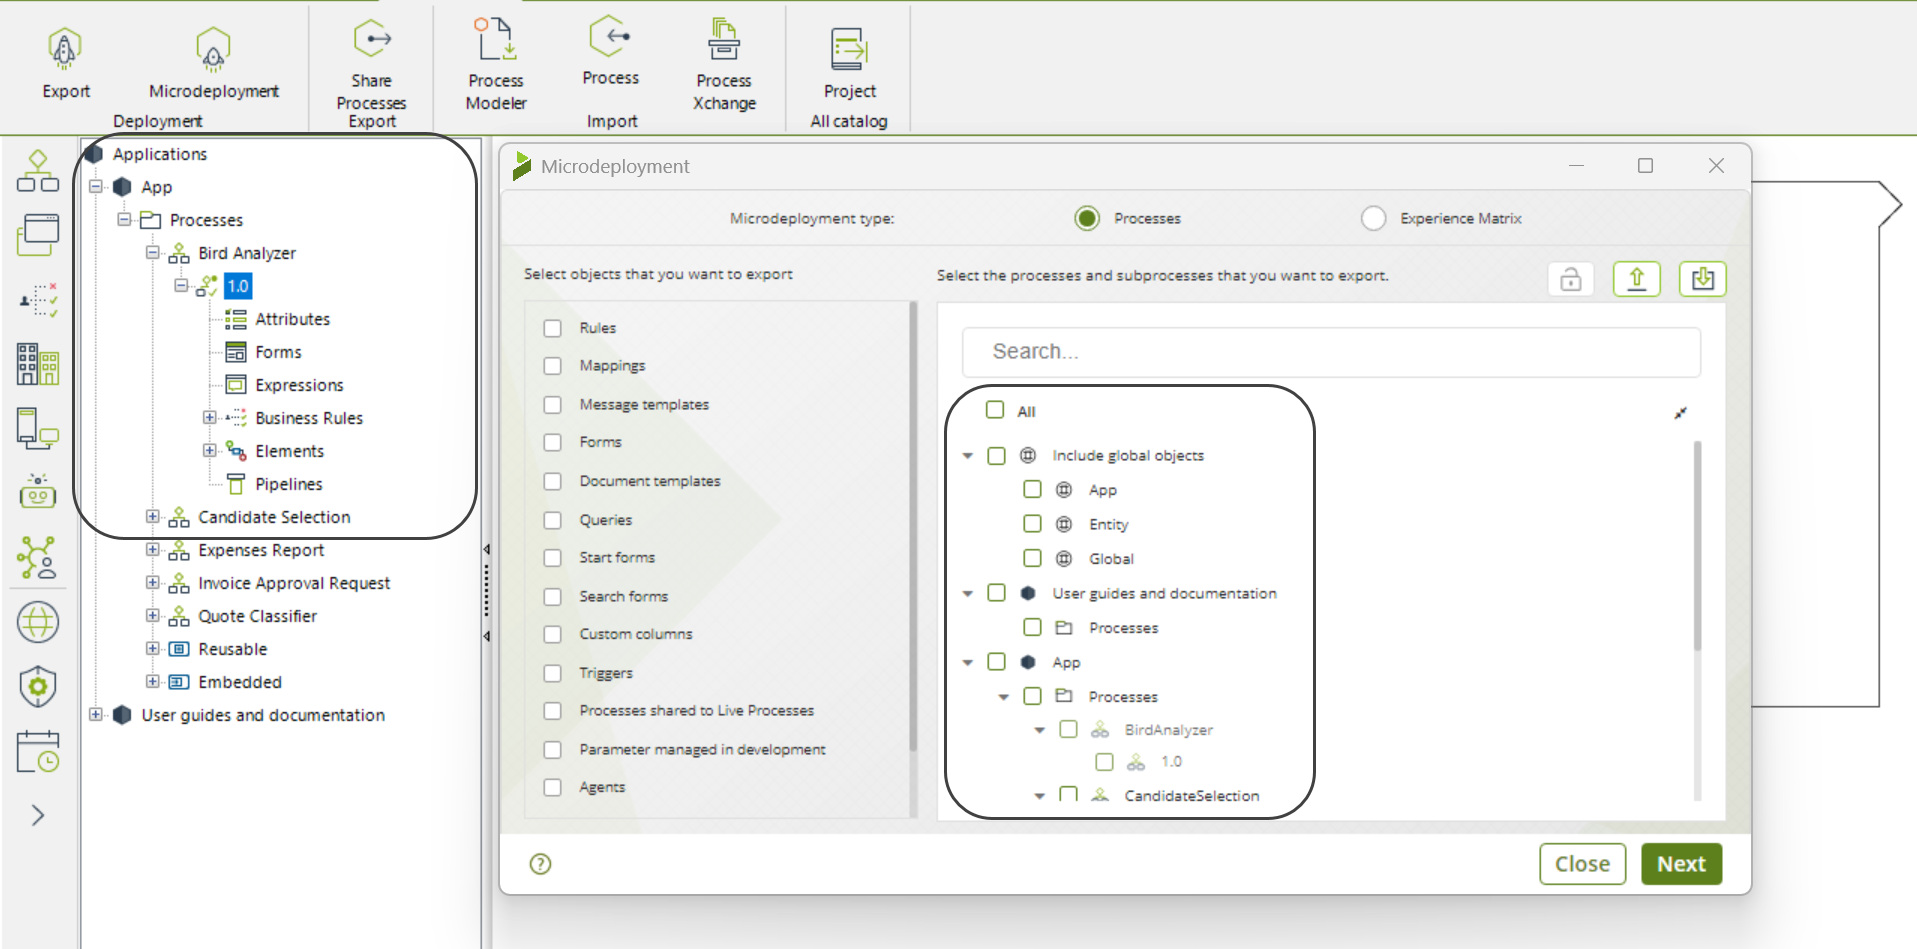Expand the Candidate Selection tree node
The height and width of the screenshot is (949, 1917).
tap(152, 517)
